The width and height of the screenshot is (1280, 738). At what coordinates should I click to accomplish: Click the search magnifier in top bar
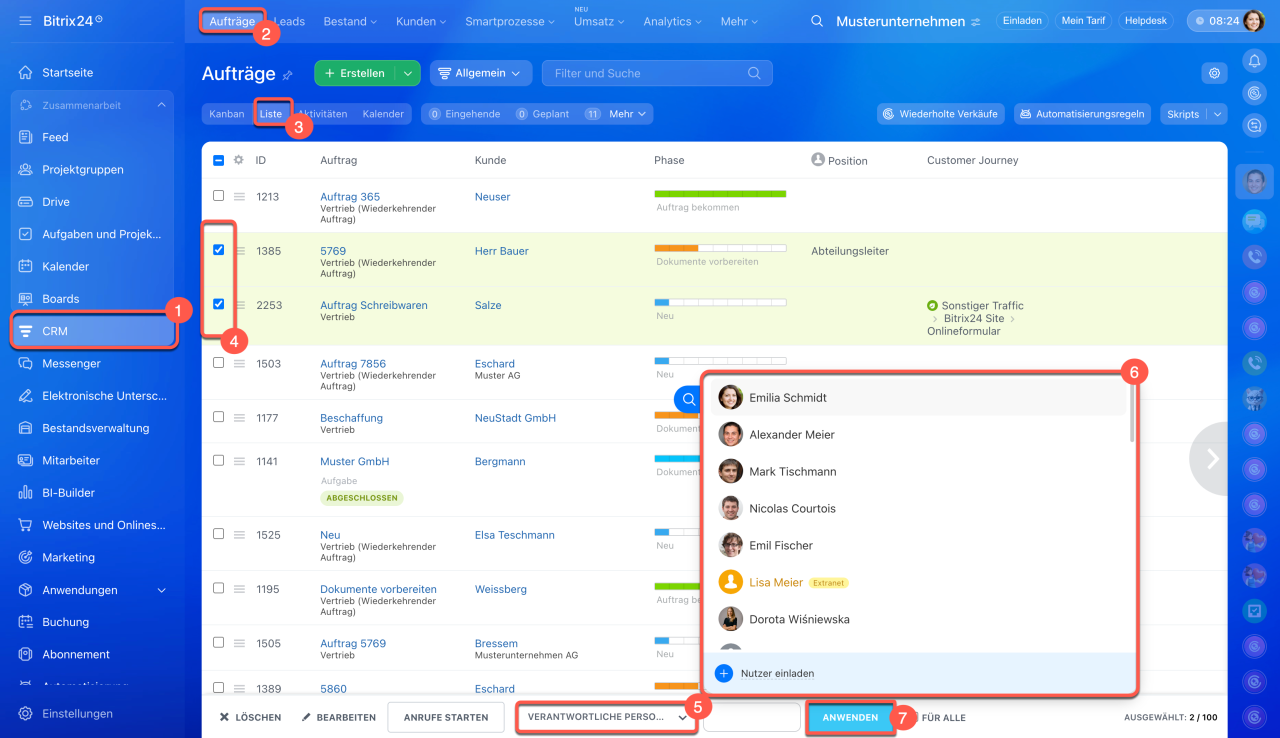coord(817,21)
